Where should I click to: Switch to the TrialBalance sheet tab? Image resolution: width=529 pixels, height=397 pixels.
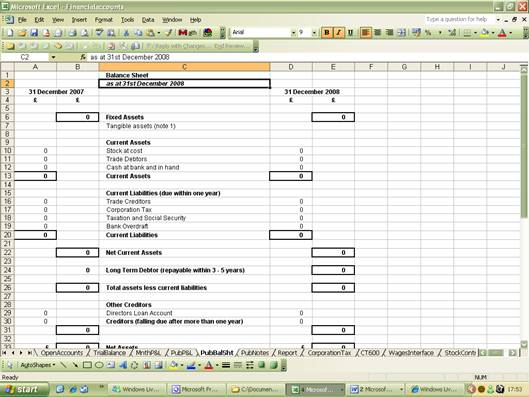pyautogui.click(x=109, y=353)
